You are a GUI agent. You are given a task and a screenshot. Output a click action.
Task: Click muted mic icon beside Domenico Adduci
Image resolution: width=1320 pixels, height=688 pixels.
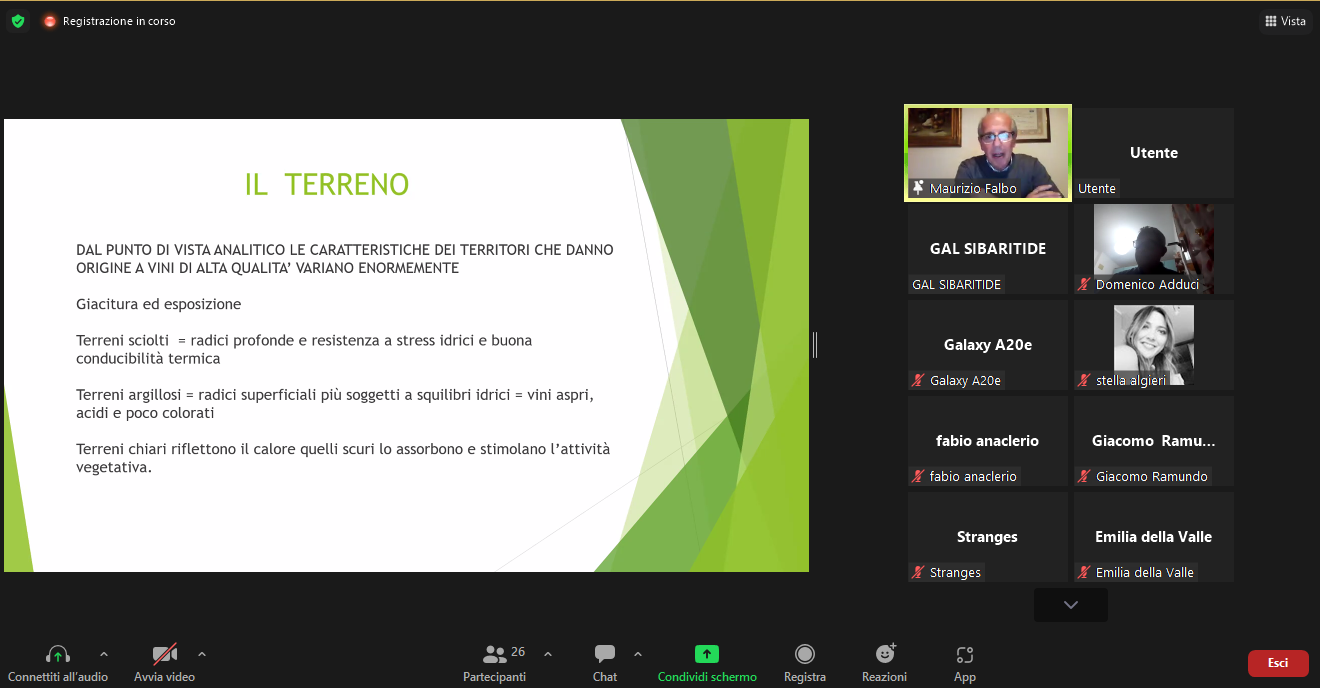coord(1084,284)
